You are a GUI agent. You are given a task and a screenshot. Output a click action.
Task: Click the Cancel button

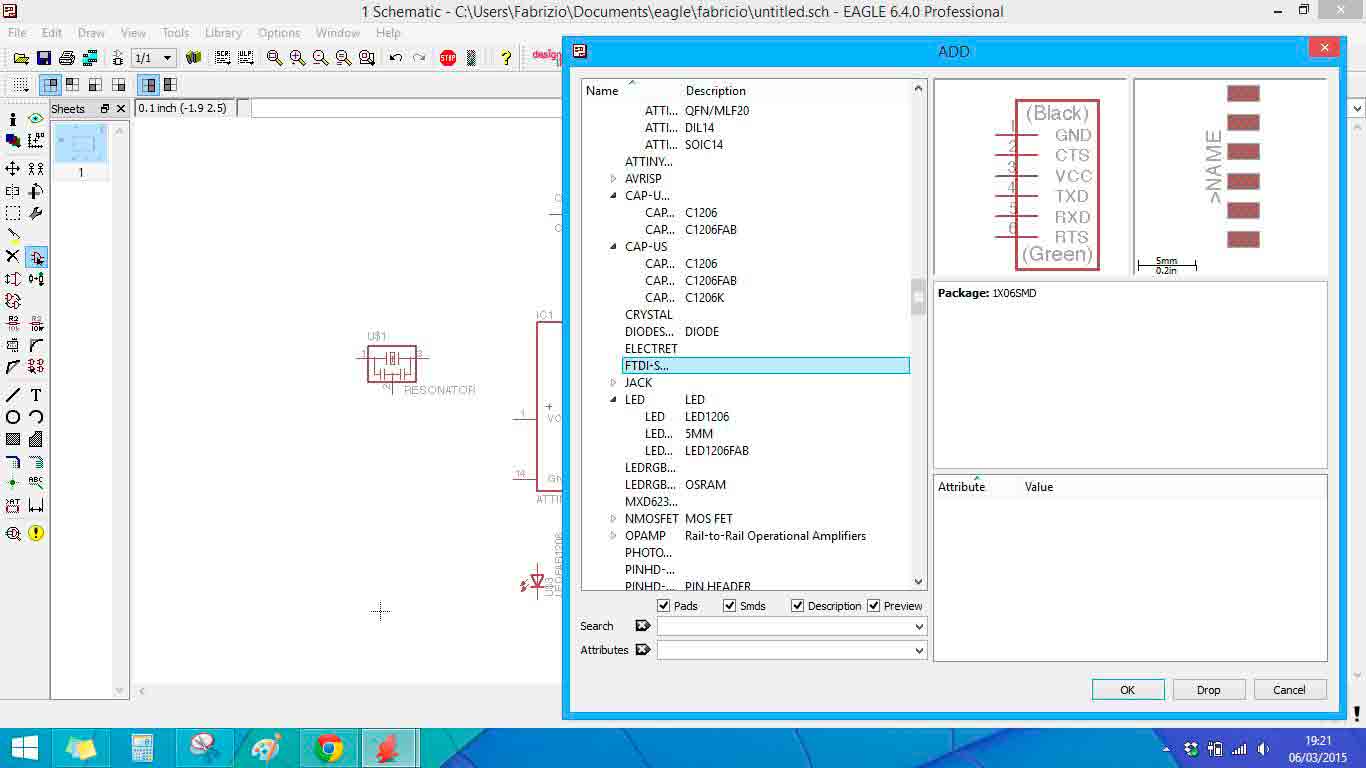click(x=1289, y=690)
